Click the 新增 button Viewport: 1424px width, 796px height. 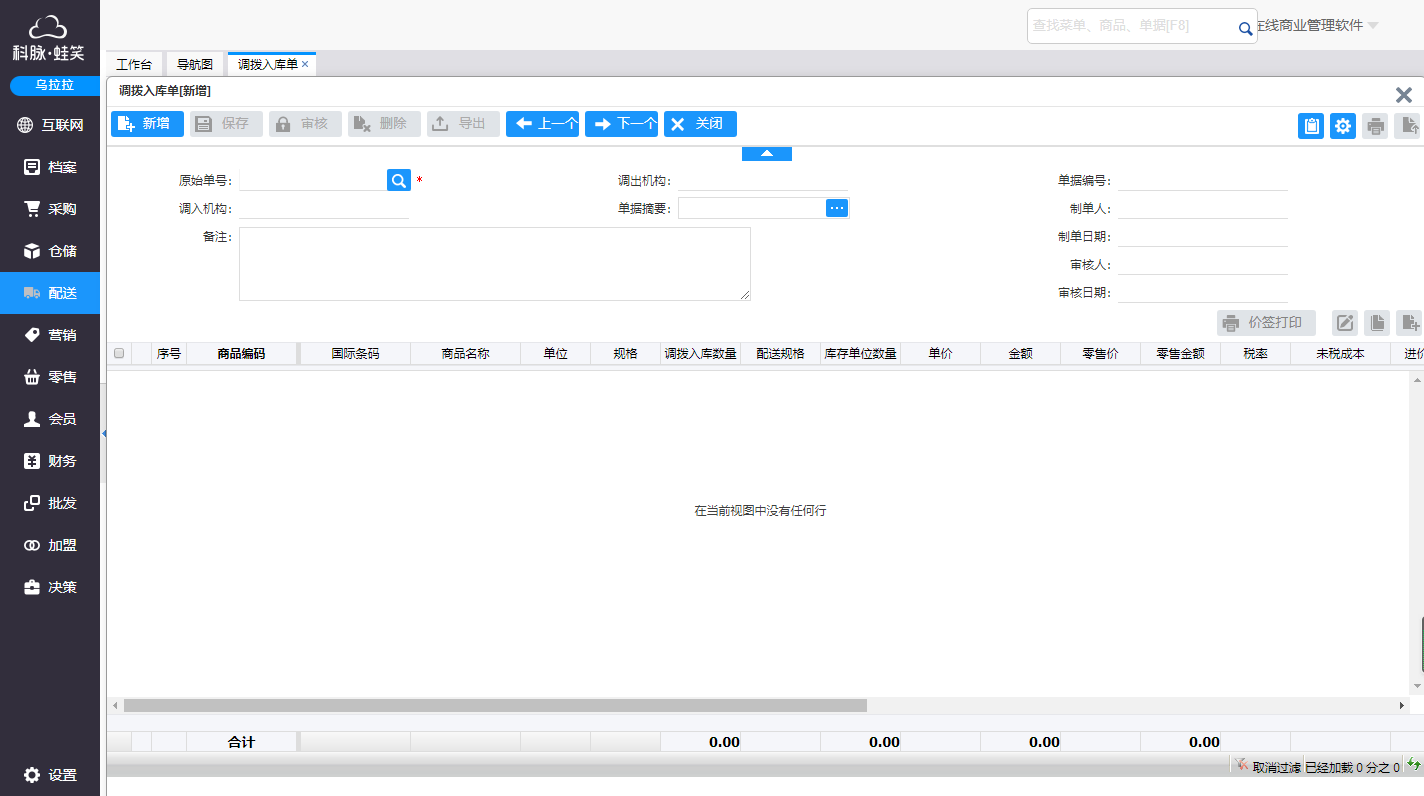click(147, 124)
